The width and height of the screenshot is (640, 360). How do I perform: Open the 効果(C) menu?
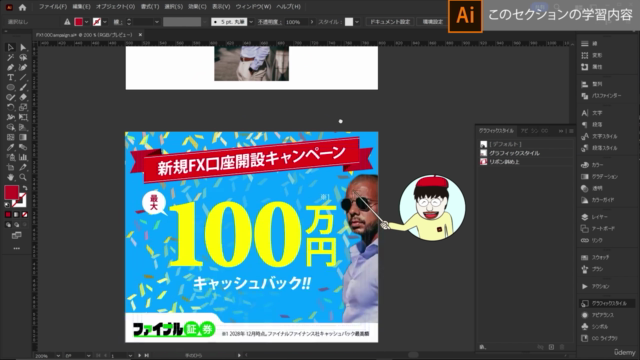point(197,7)
